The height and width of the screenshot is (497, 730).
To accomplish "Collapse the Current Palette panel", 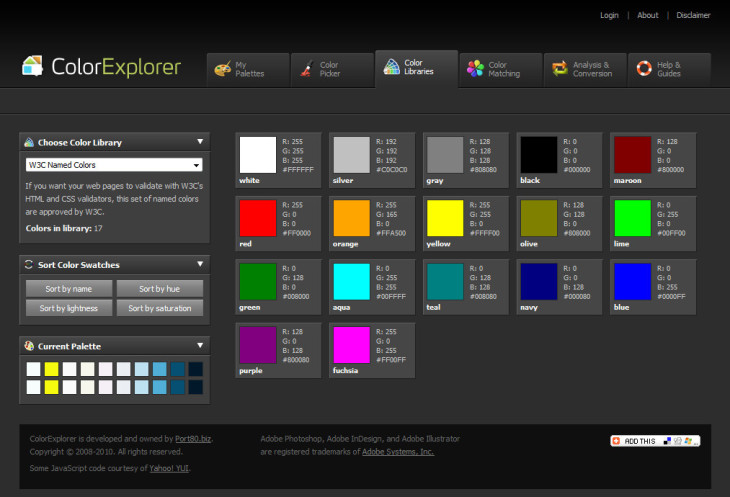I will 200,346.
